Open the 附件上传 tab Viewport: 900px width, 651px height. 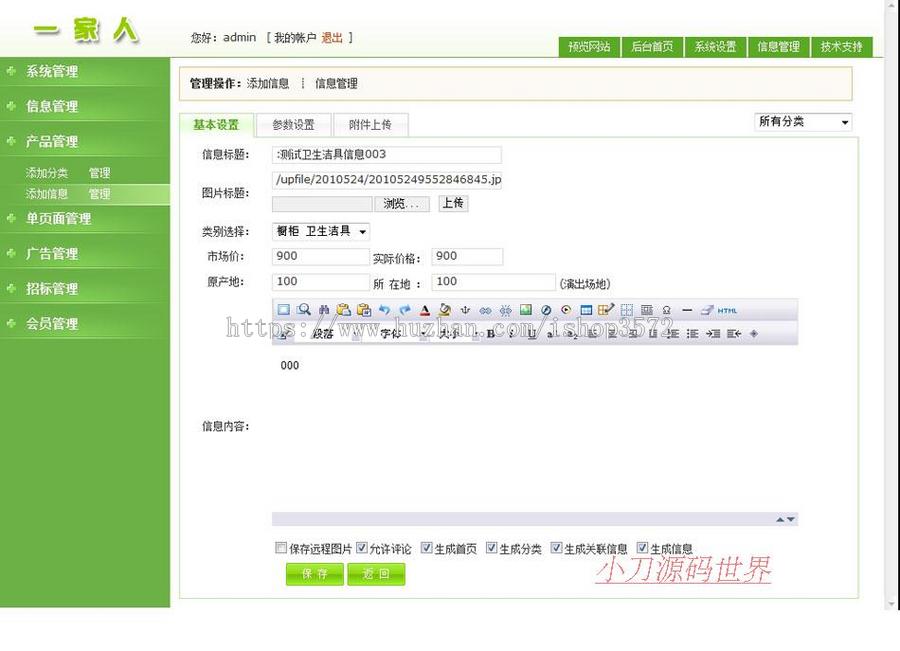pos(372,125)
